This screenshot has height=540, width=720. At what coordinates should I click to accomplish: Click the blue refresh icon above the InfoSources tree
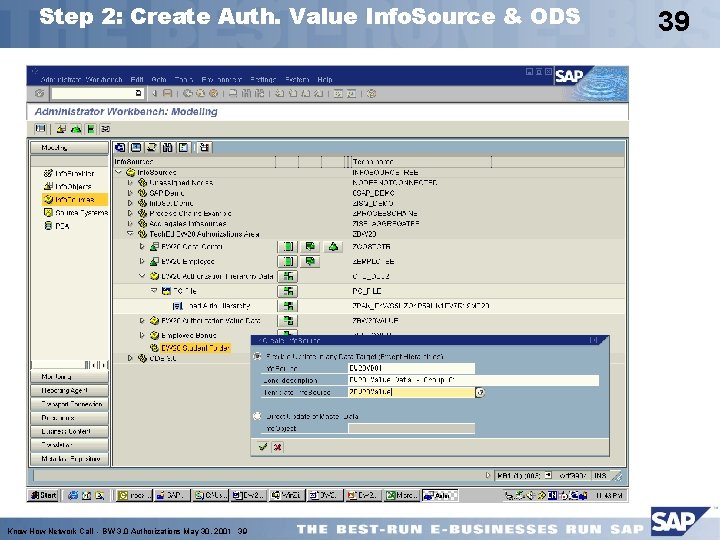120,147
